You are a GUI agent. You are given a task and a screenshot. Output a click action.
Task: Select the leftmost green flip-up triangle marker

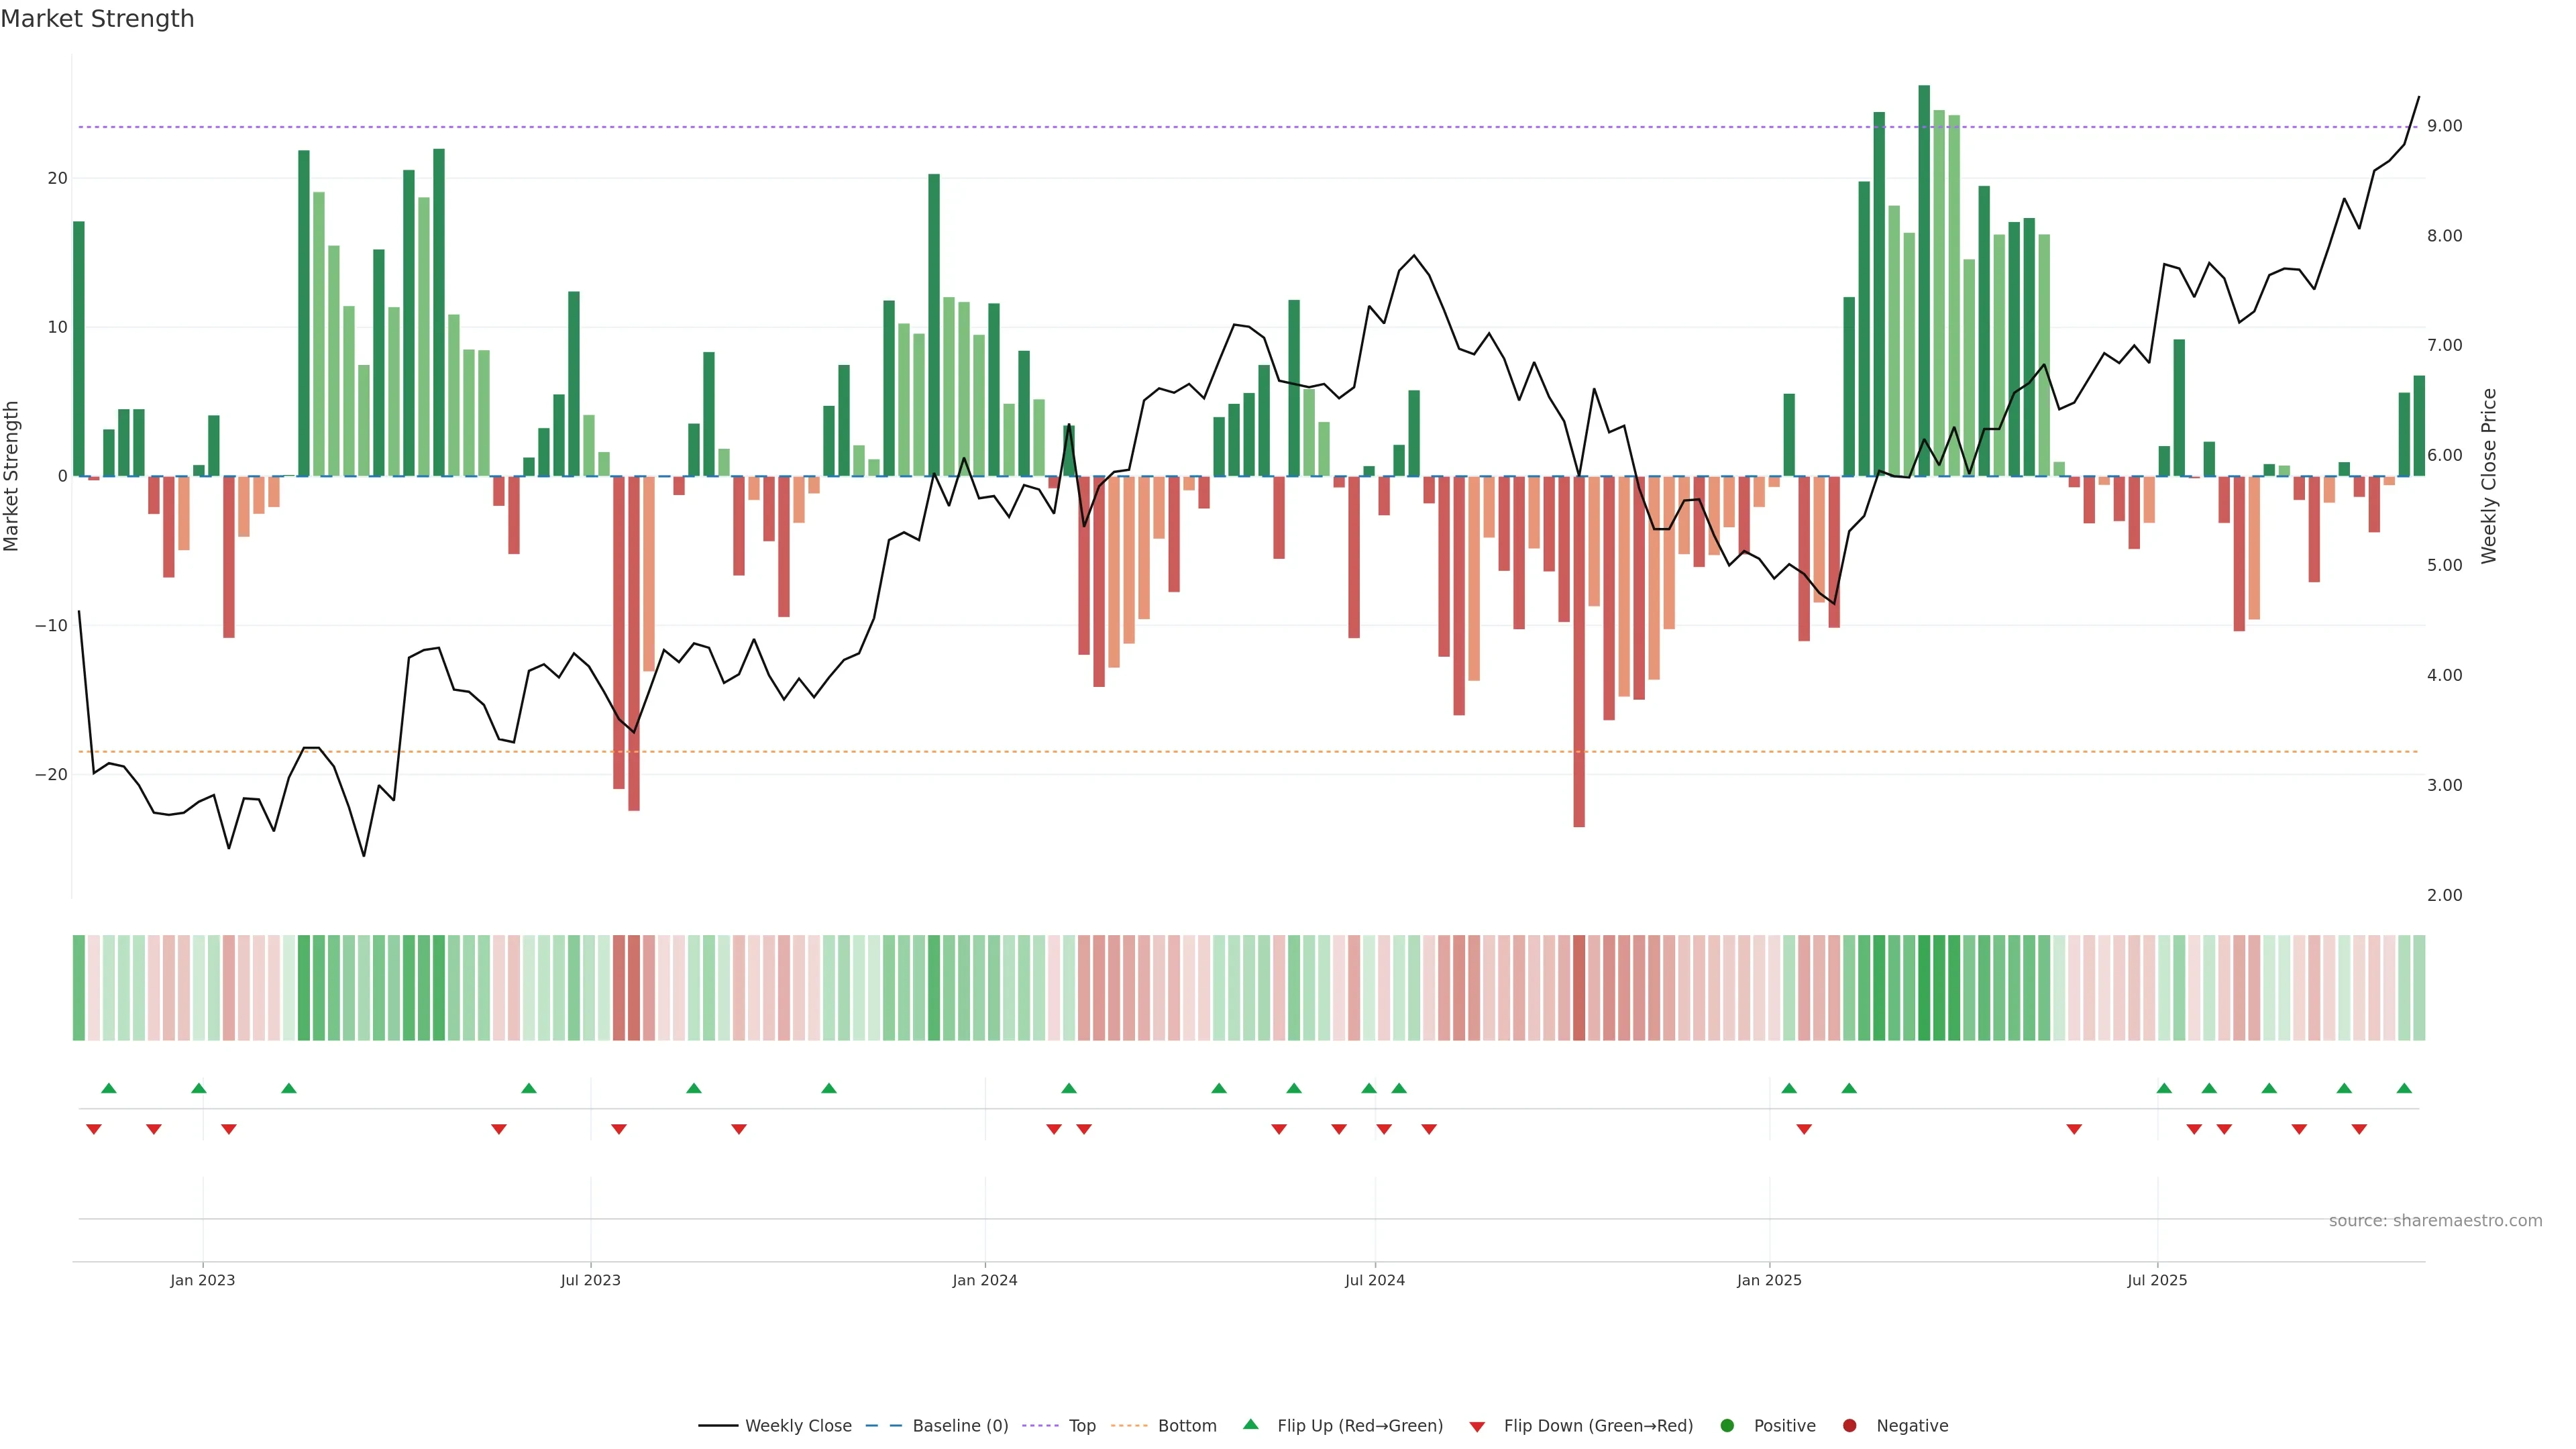pos(109,1088)
